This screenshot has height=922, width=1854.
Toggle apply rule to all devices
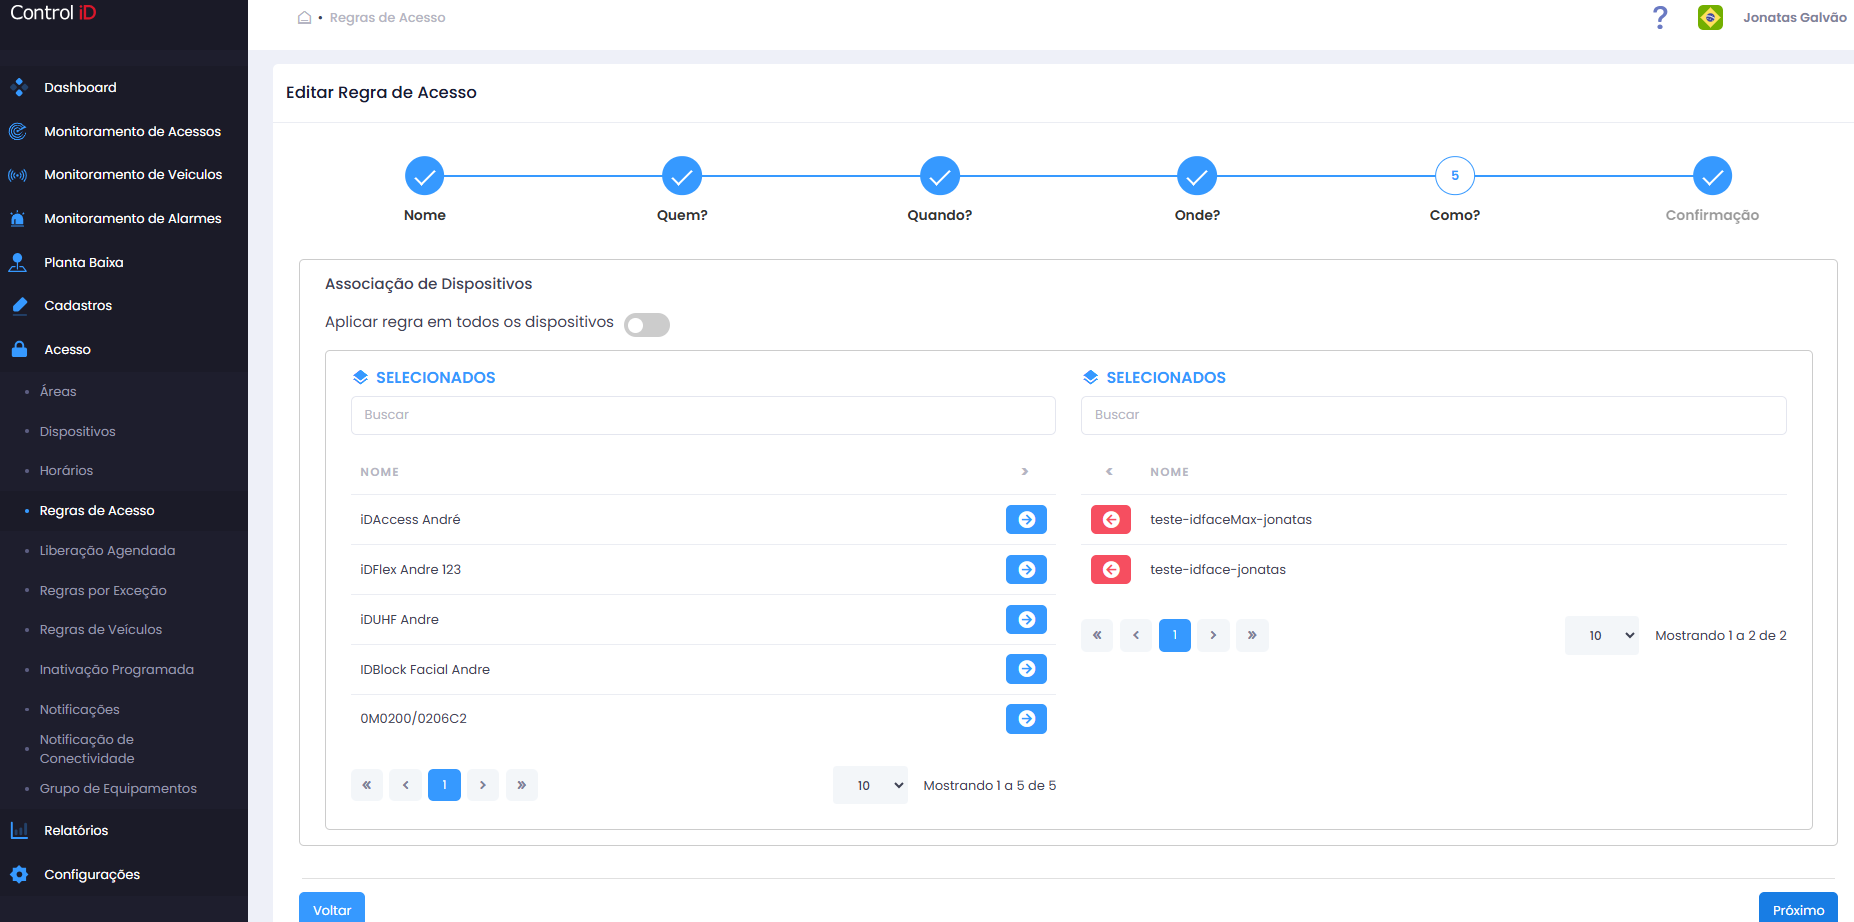coord(647,325)
